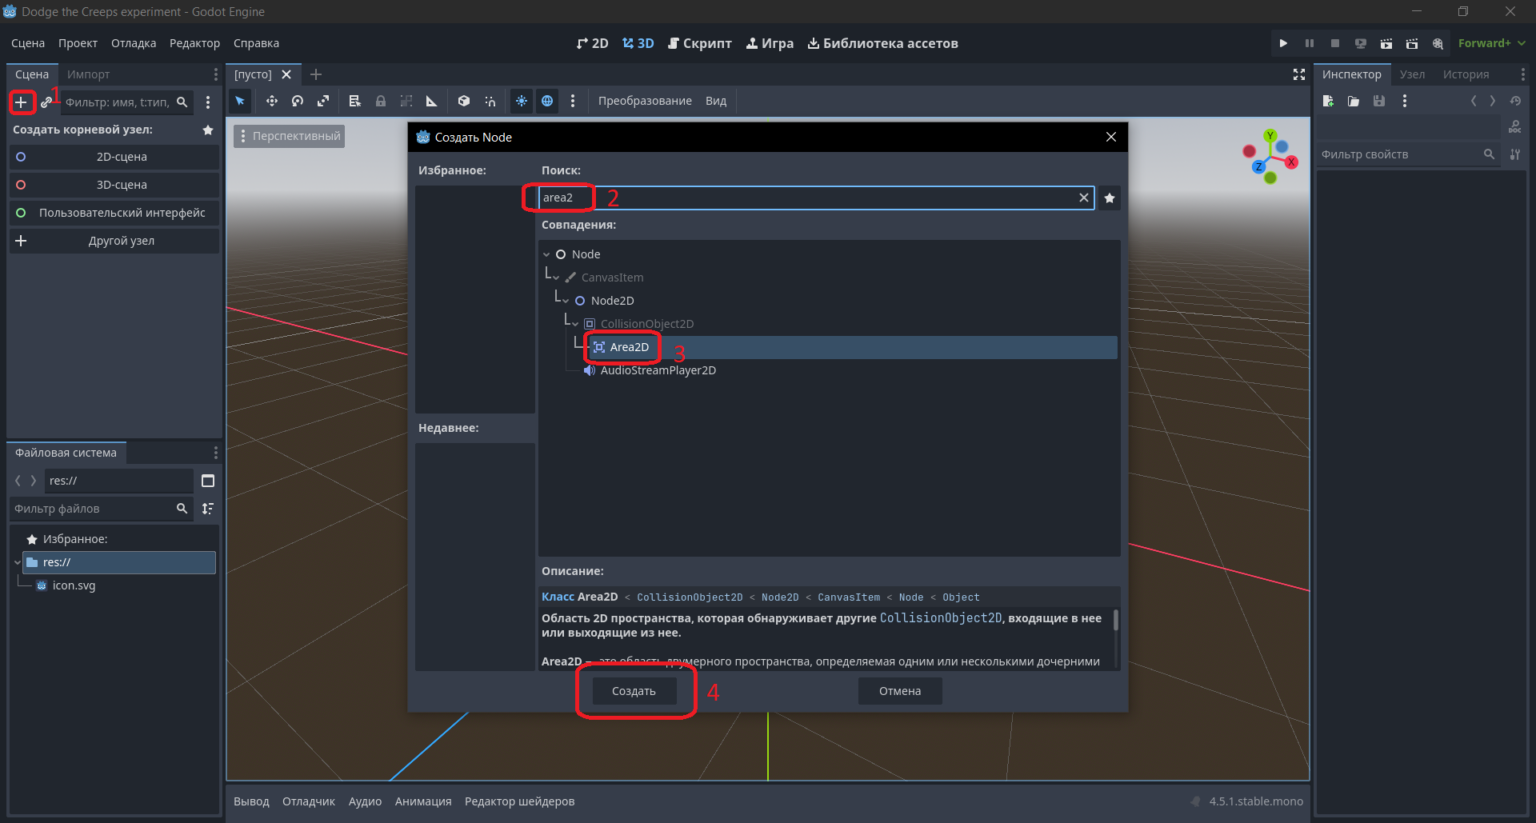Open the Перспективный view menu
Image resolution: width=1536 pixels, height=823 pixels.
pyautogui.click(x=289, y=136)
